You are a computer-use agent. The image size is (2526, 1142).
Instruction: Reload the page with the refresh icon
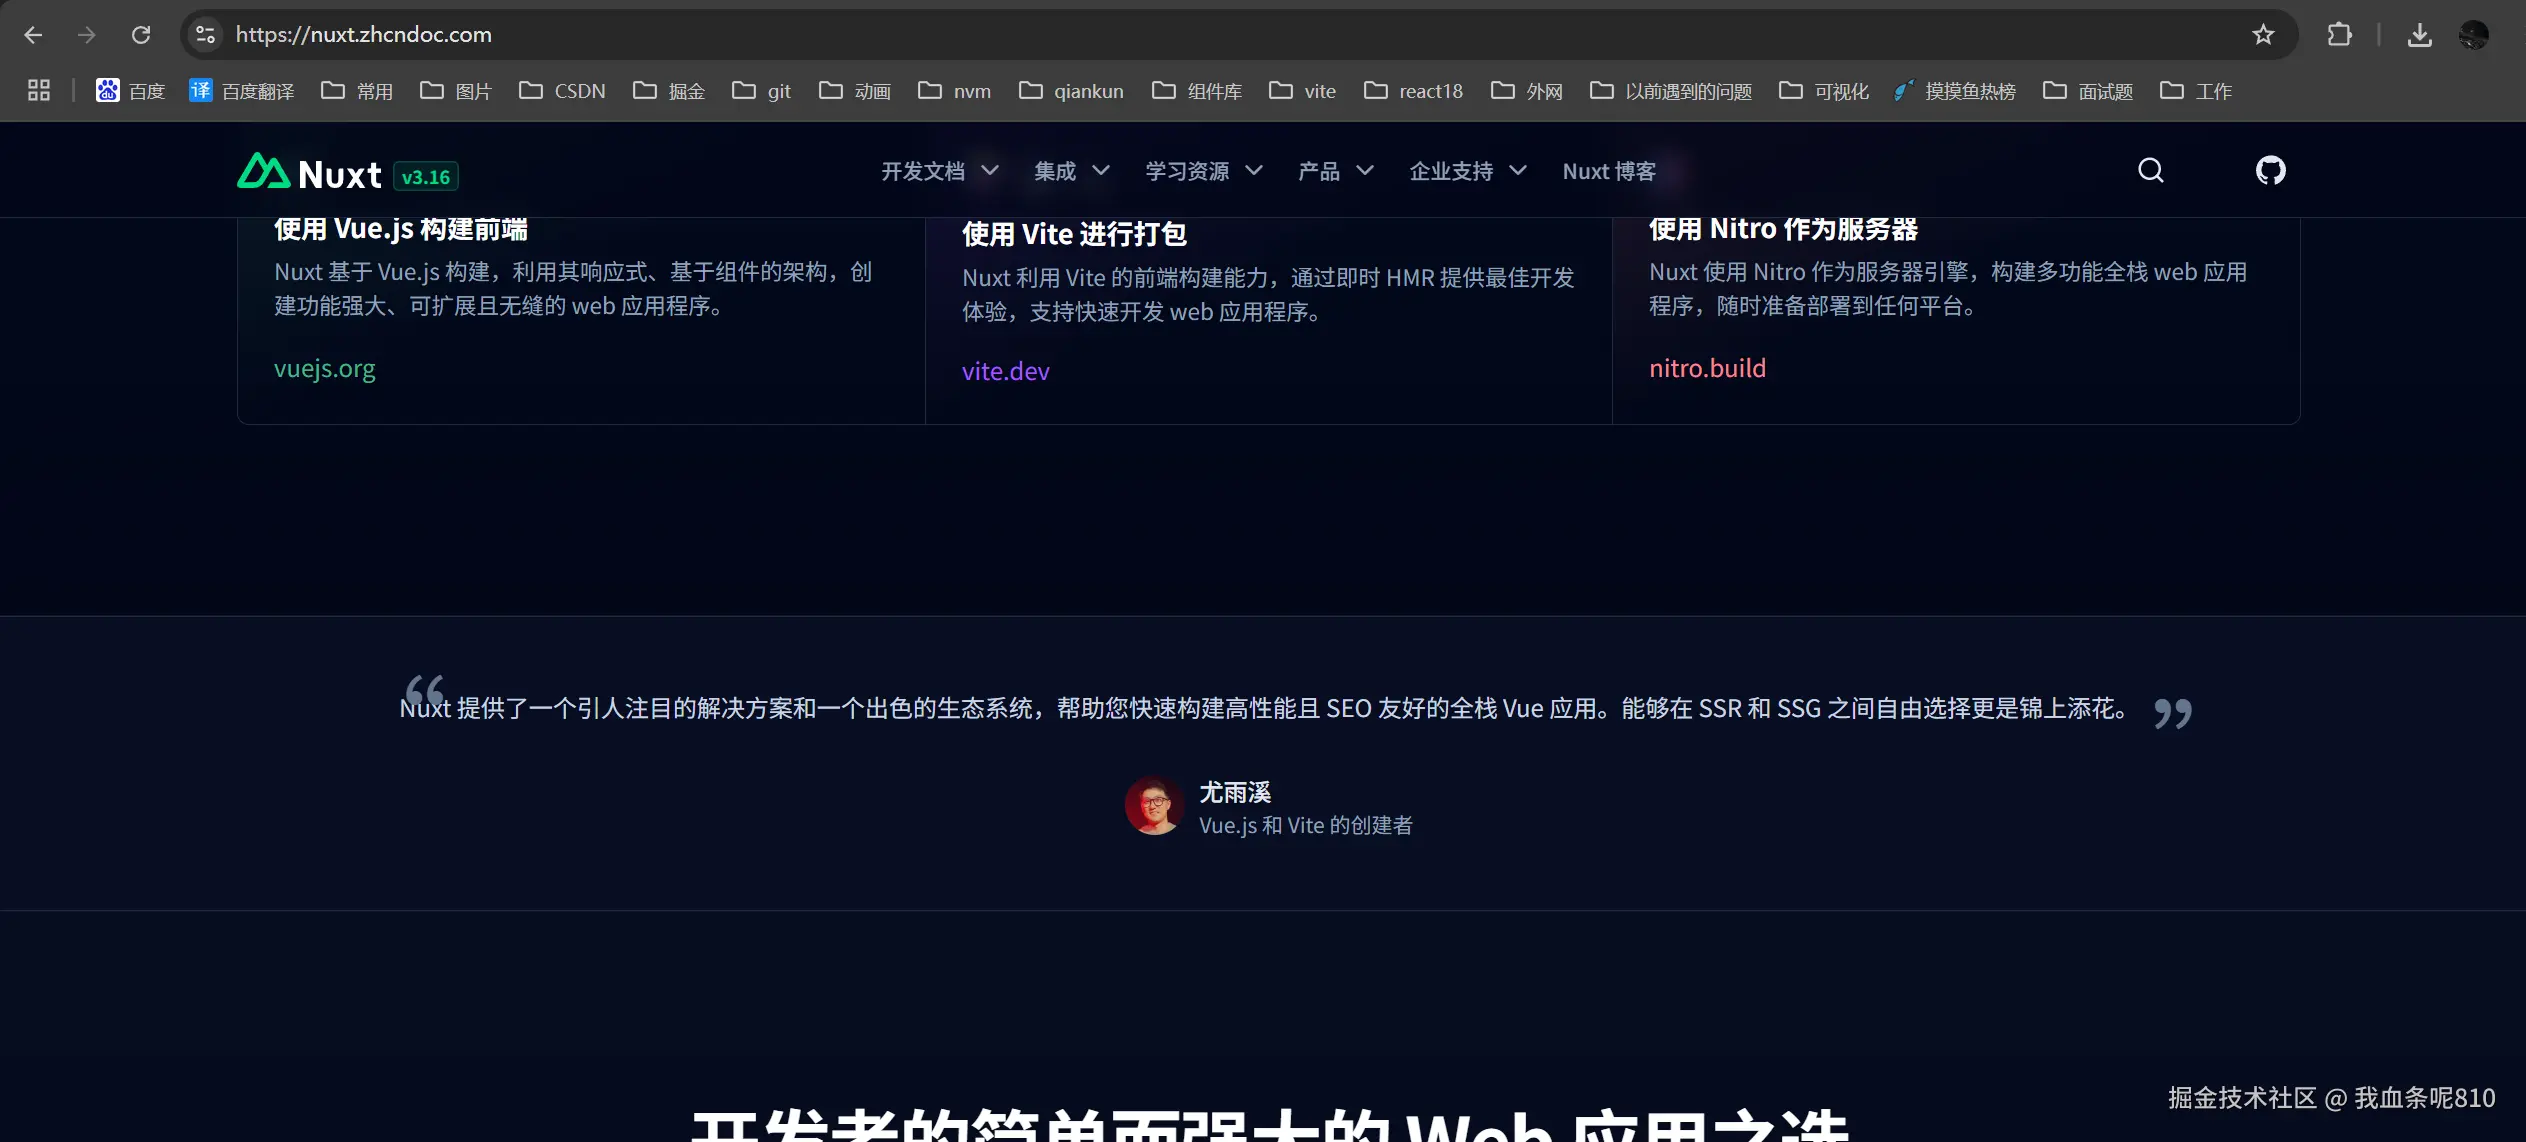(141, 35)
